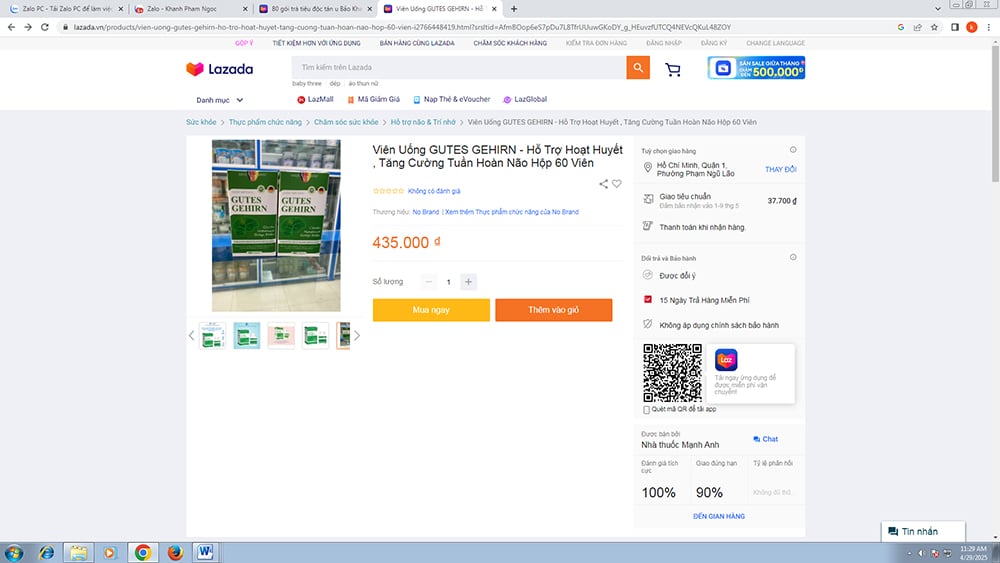Screen dimensions: 1000x563
Task: Click the Windows Start button
Action: [13, 552]
